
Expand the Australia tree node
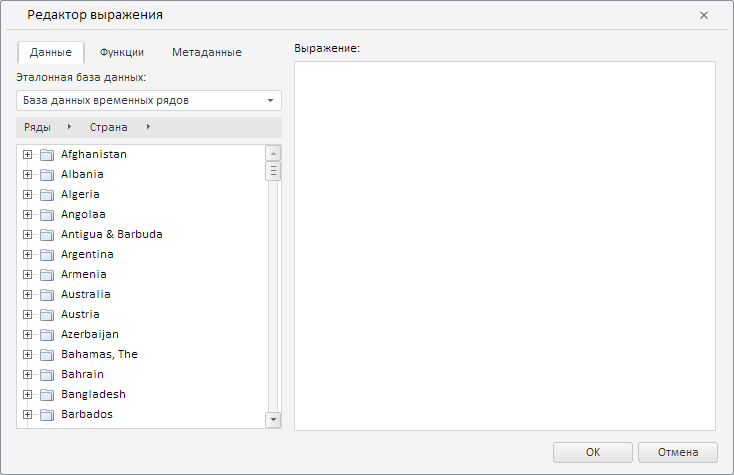28,295
